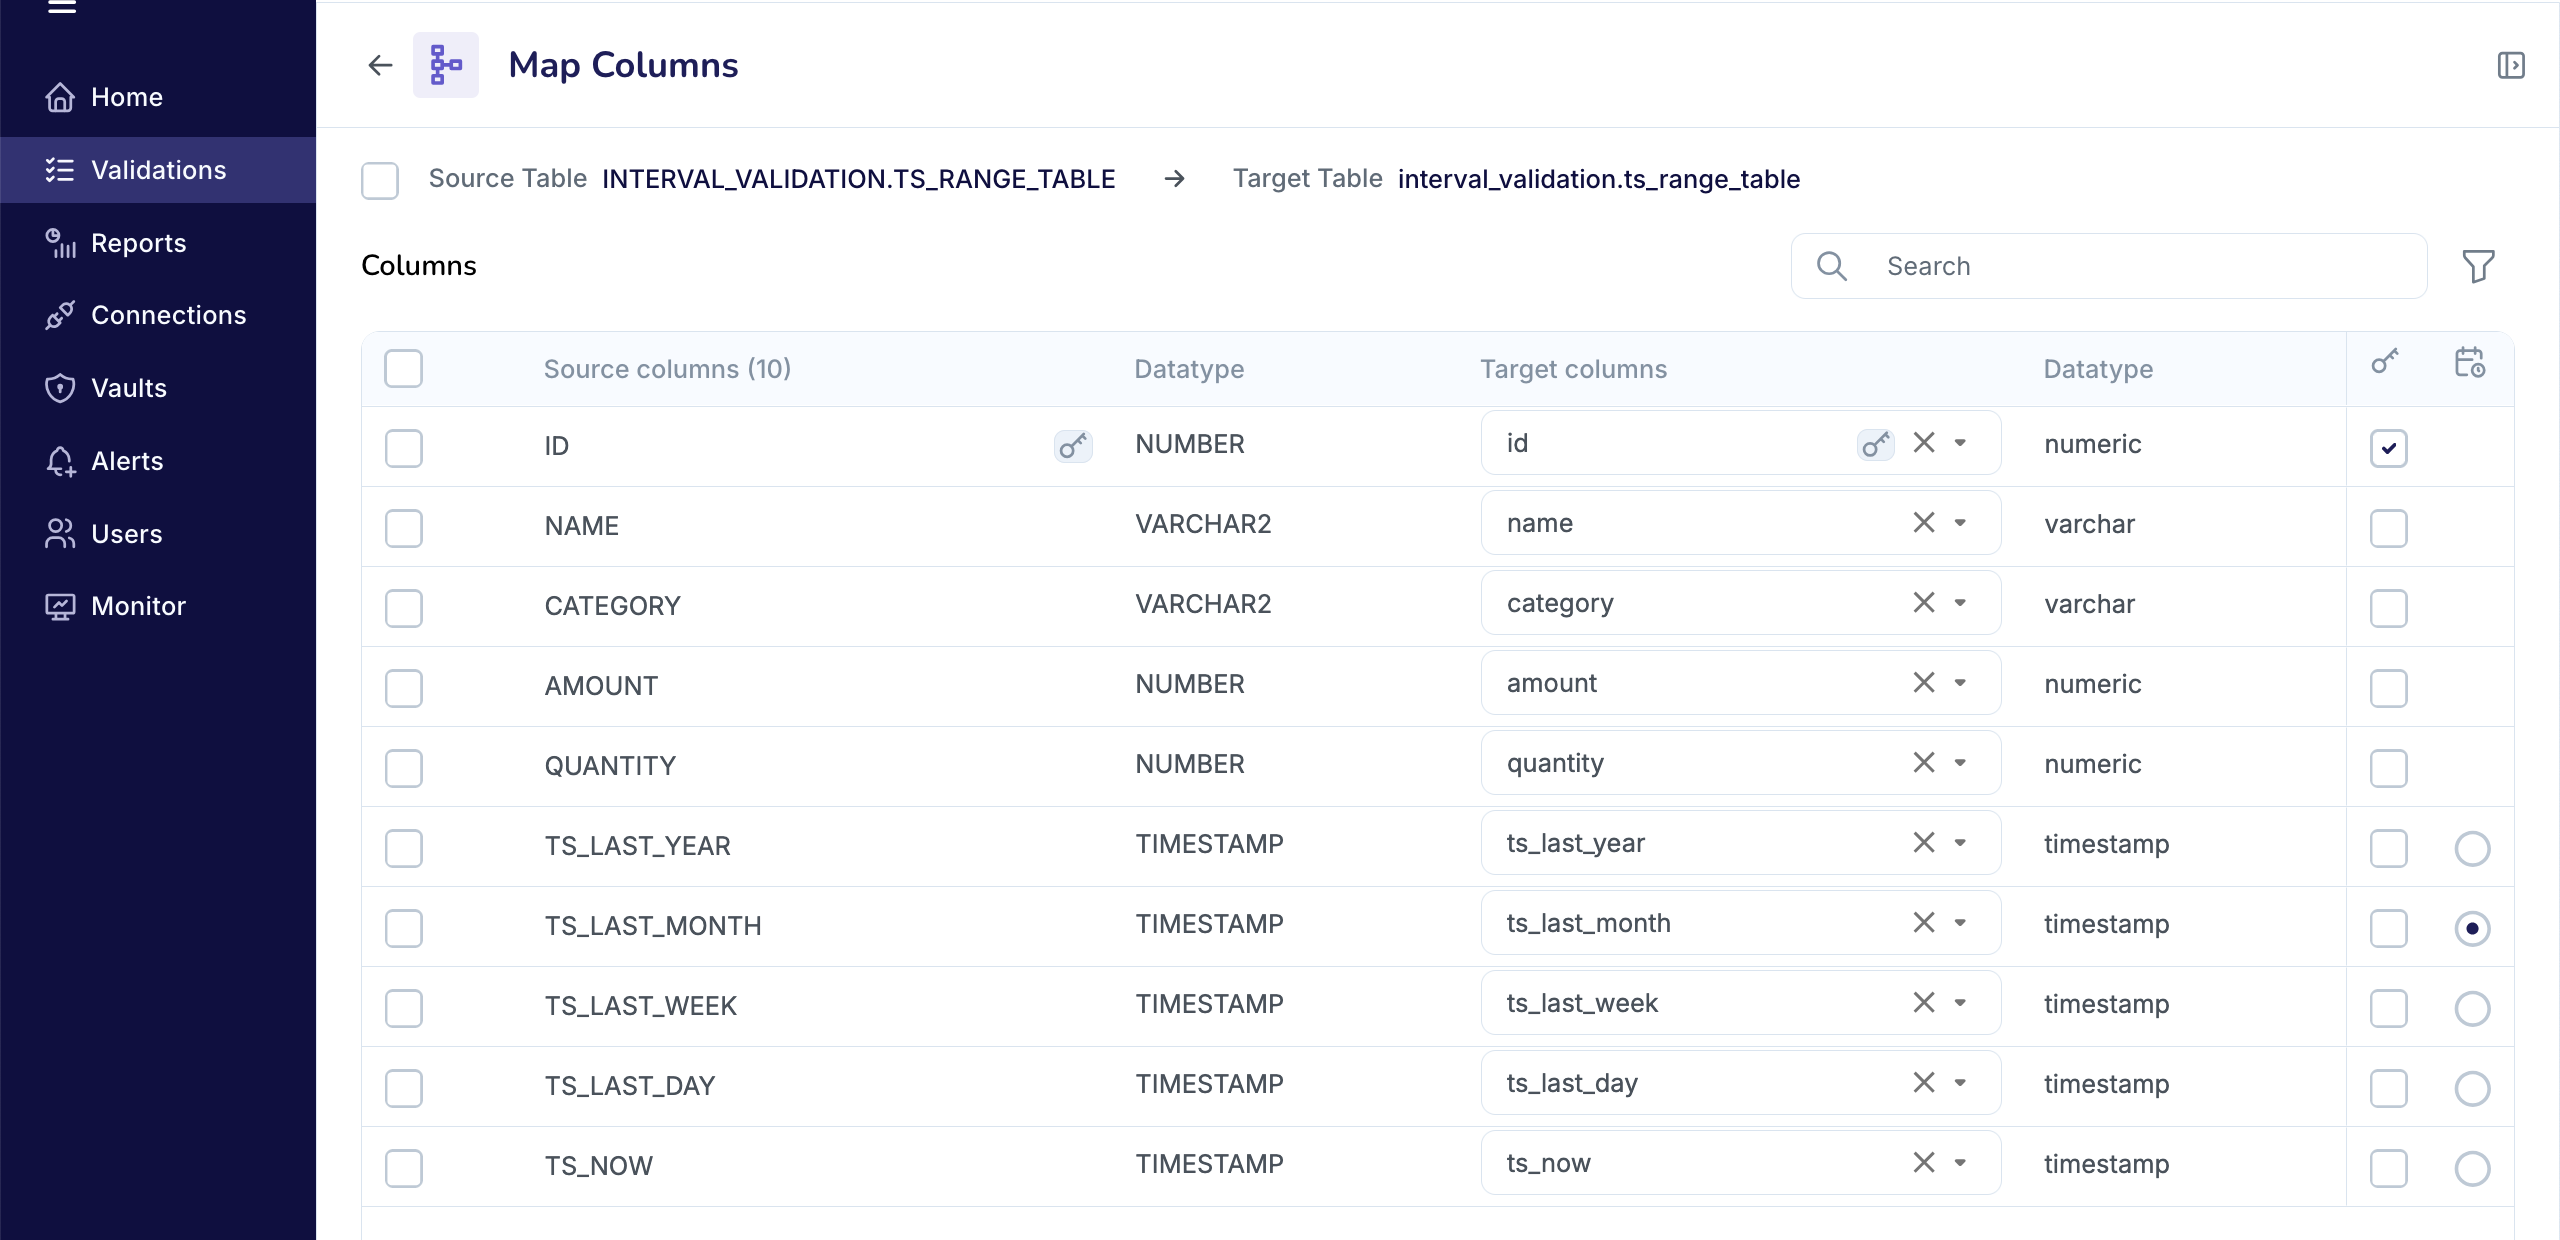Screen dimensions: 2560x1240
Task: Click inside the Search field
Action: (2100, 265)
